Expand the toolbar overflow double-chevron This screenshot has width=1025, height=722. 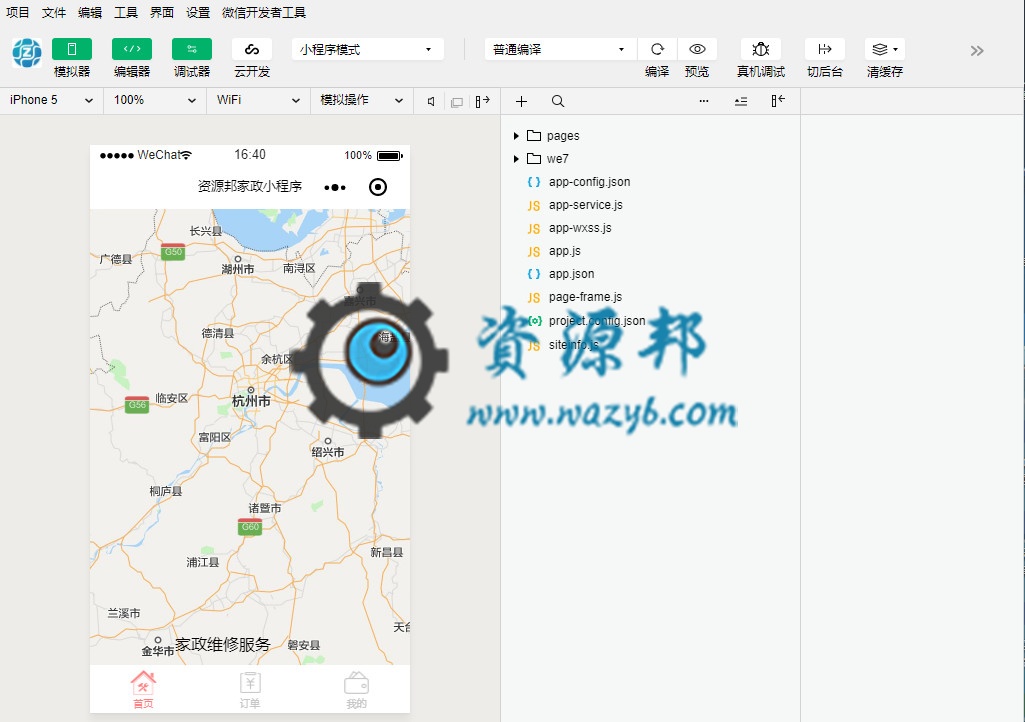click(977, 51)
